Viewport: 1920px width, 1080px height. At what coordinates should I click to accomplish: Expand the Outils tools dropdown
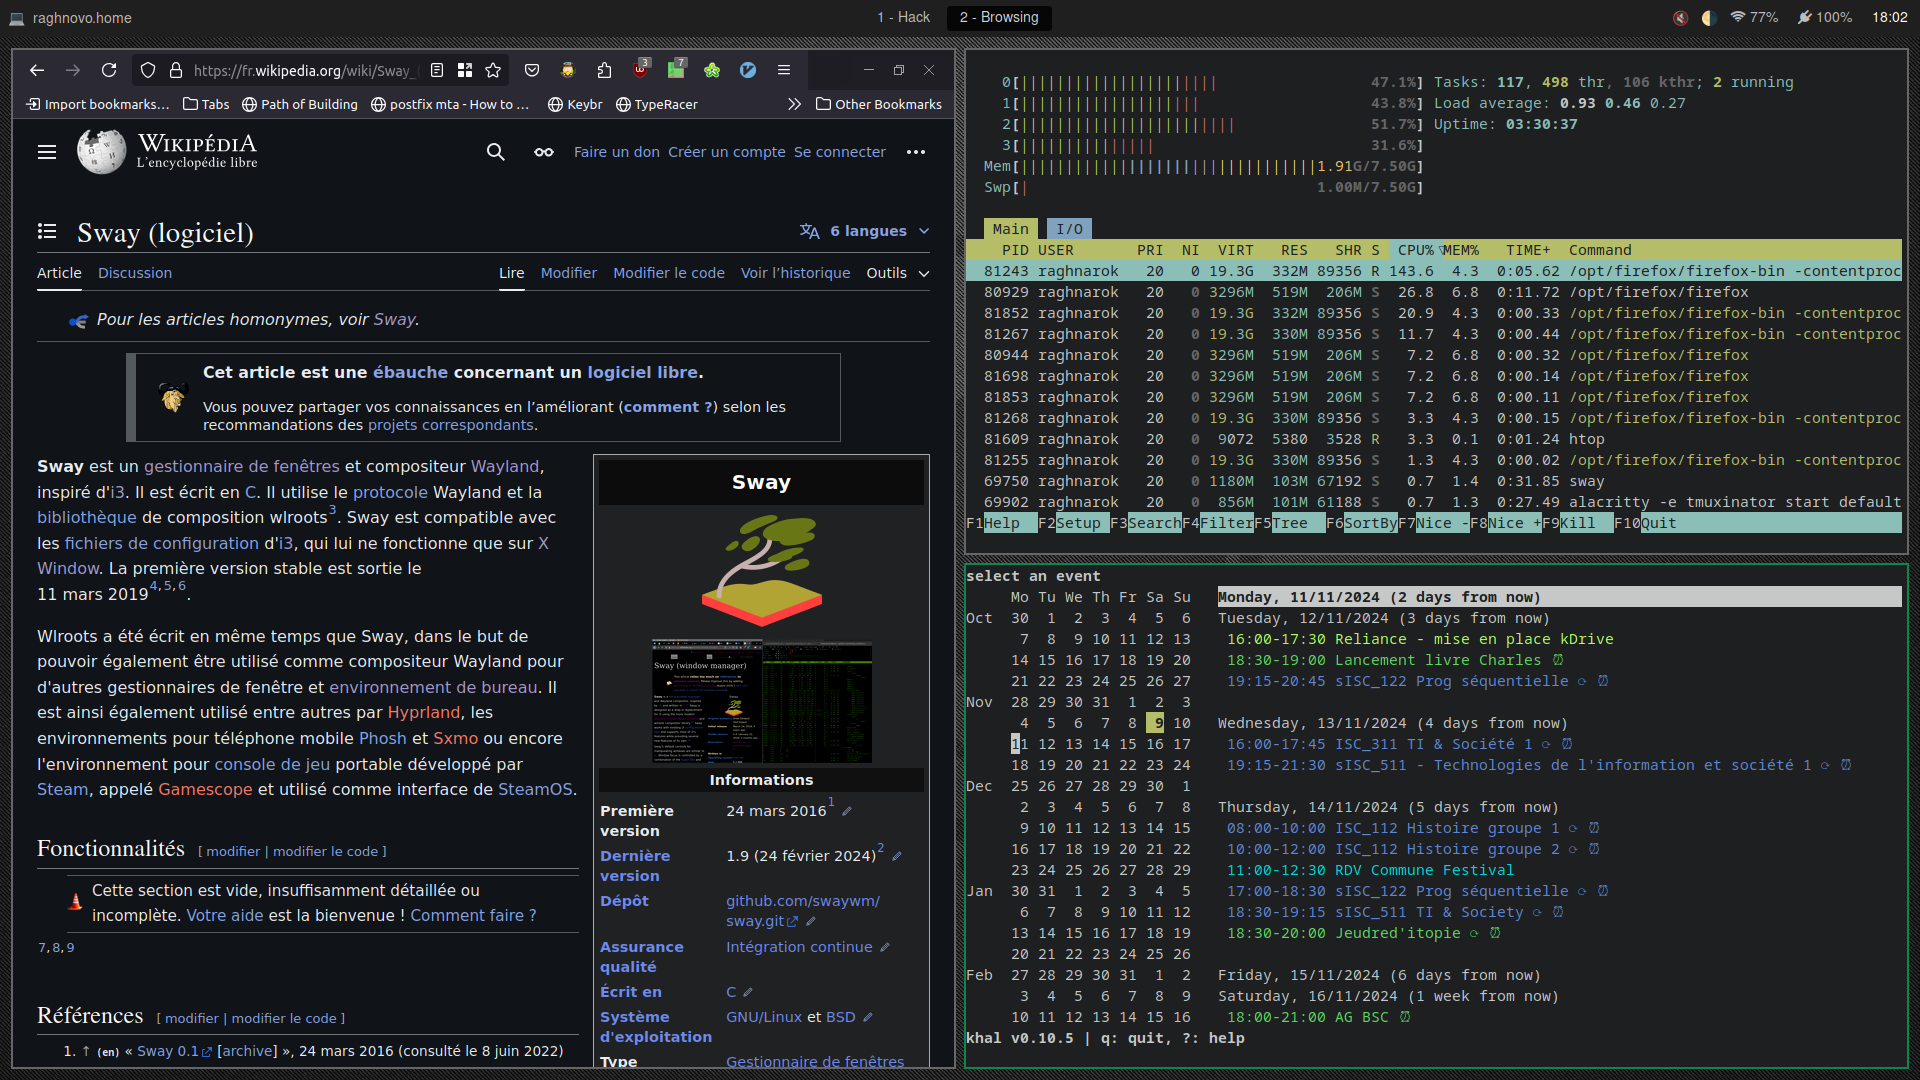(897, 273)
